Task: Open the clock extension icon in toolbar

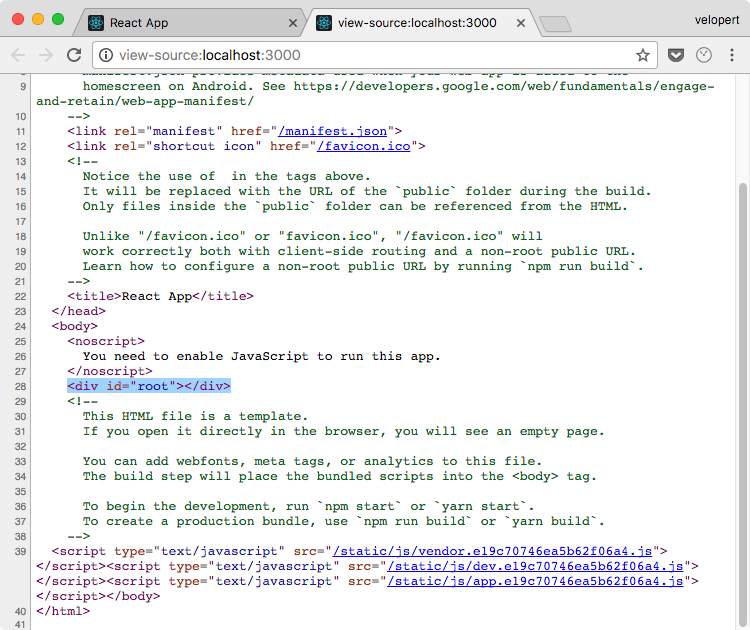Action: [x=704, y=55]
